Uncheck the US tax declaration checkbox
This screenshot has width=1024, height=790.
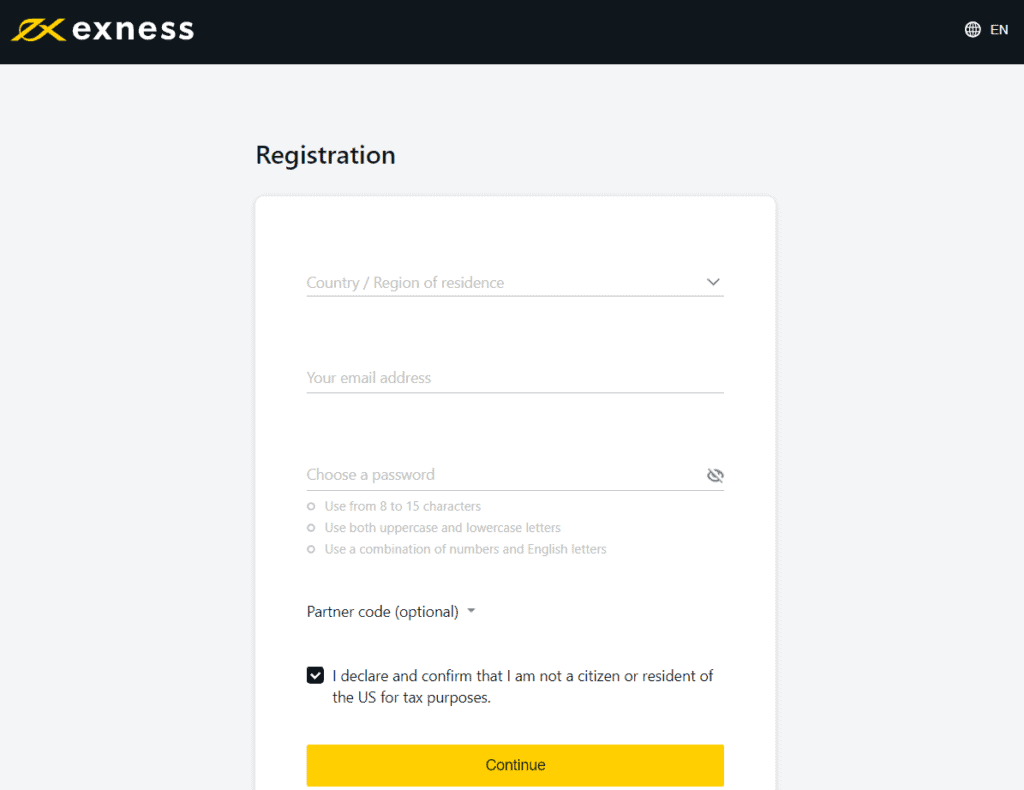tap(315, 675)
